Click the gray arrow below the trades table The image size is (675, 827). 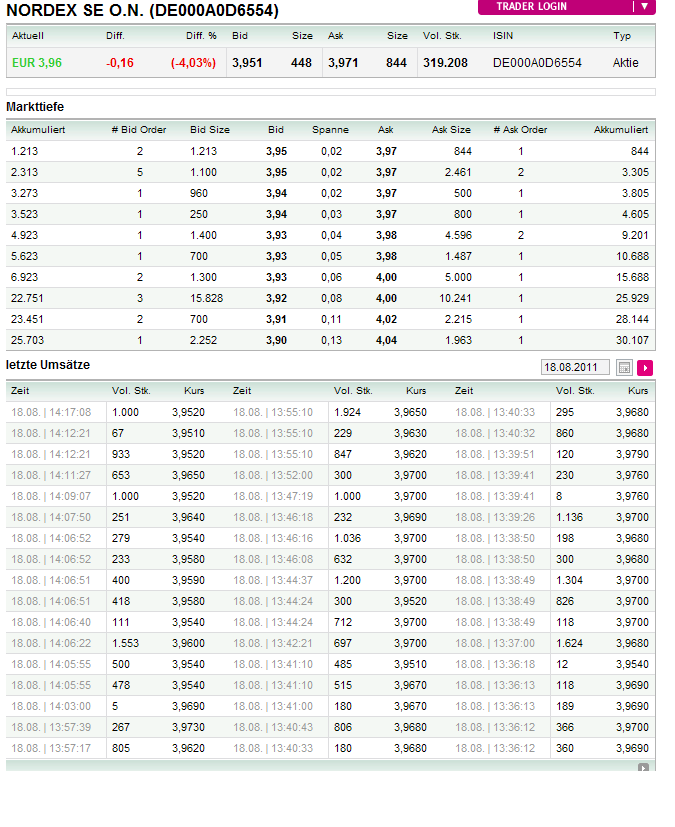pyautogui.click(x=643, y=768)
